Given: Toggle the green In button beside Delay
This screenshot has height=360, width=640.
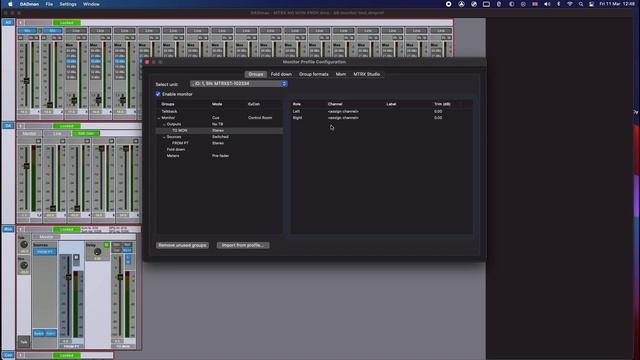Looking at the screenshot, I should tap(106, 245).
